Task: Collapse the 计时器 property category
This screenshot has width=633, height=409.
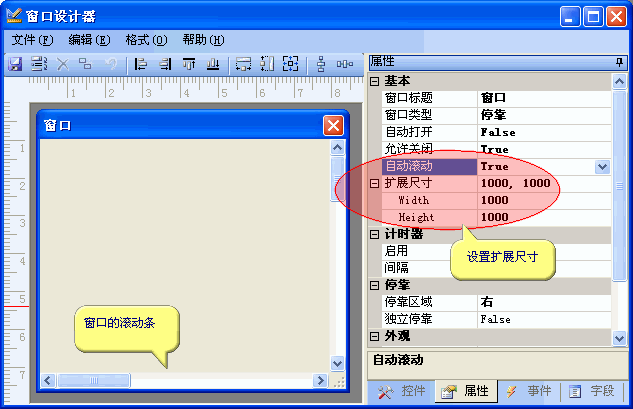Action: [375, 234]
